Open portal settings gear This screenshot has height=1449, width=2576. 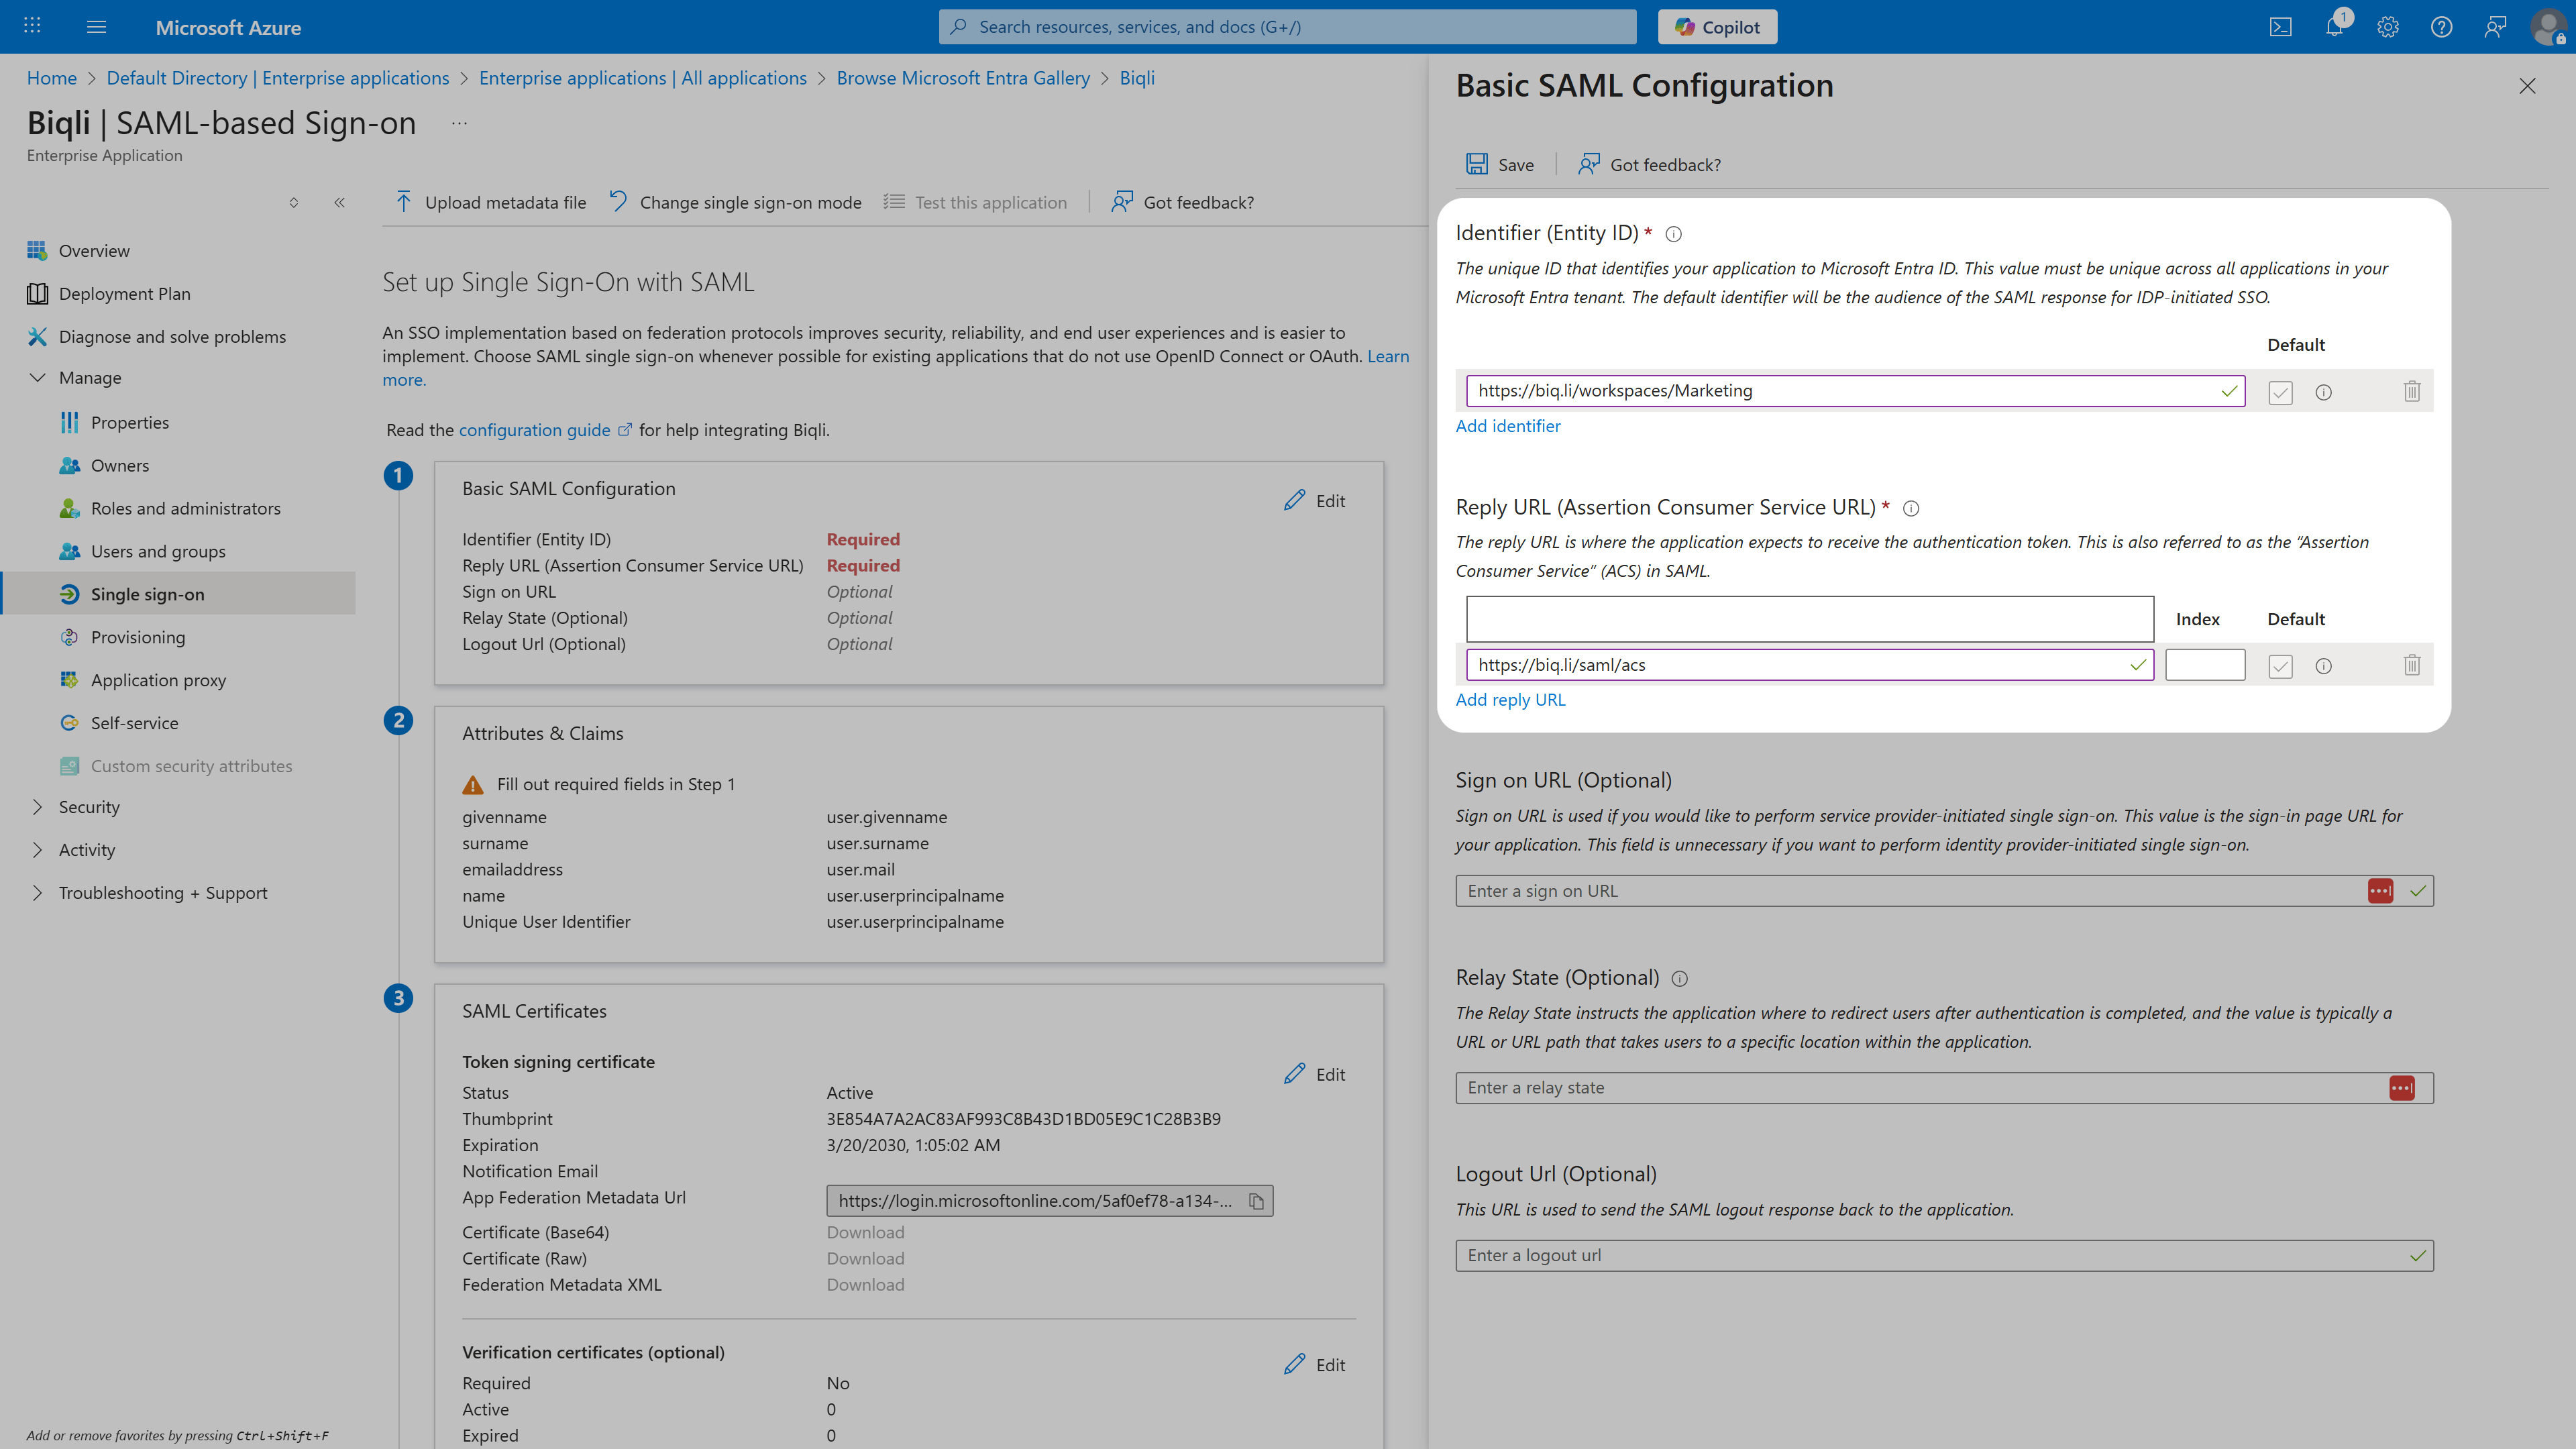point(2388,27)
